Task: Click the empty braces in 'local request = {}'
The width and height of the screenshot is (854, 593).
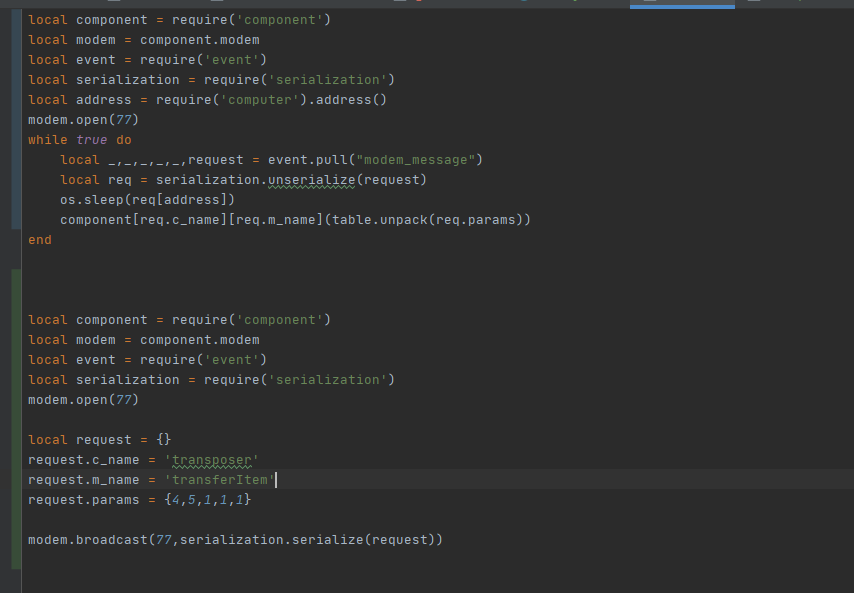Action: pos(164,439)
